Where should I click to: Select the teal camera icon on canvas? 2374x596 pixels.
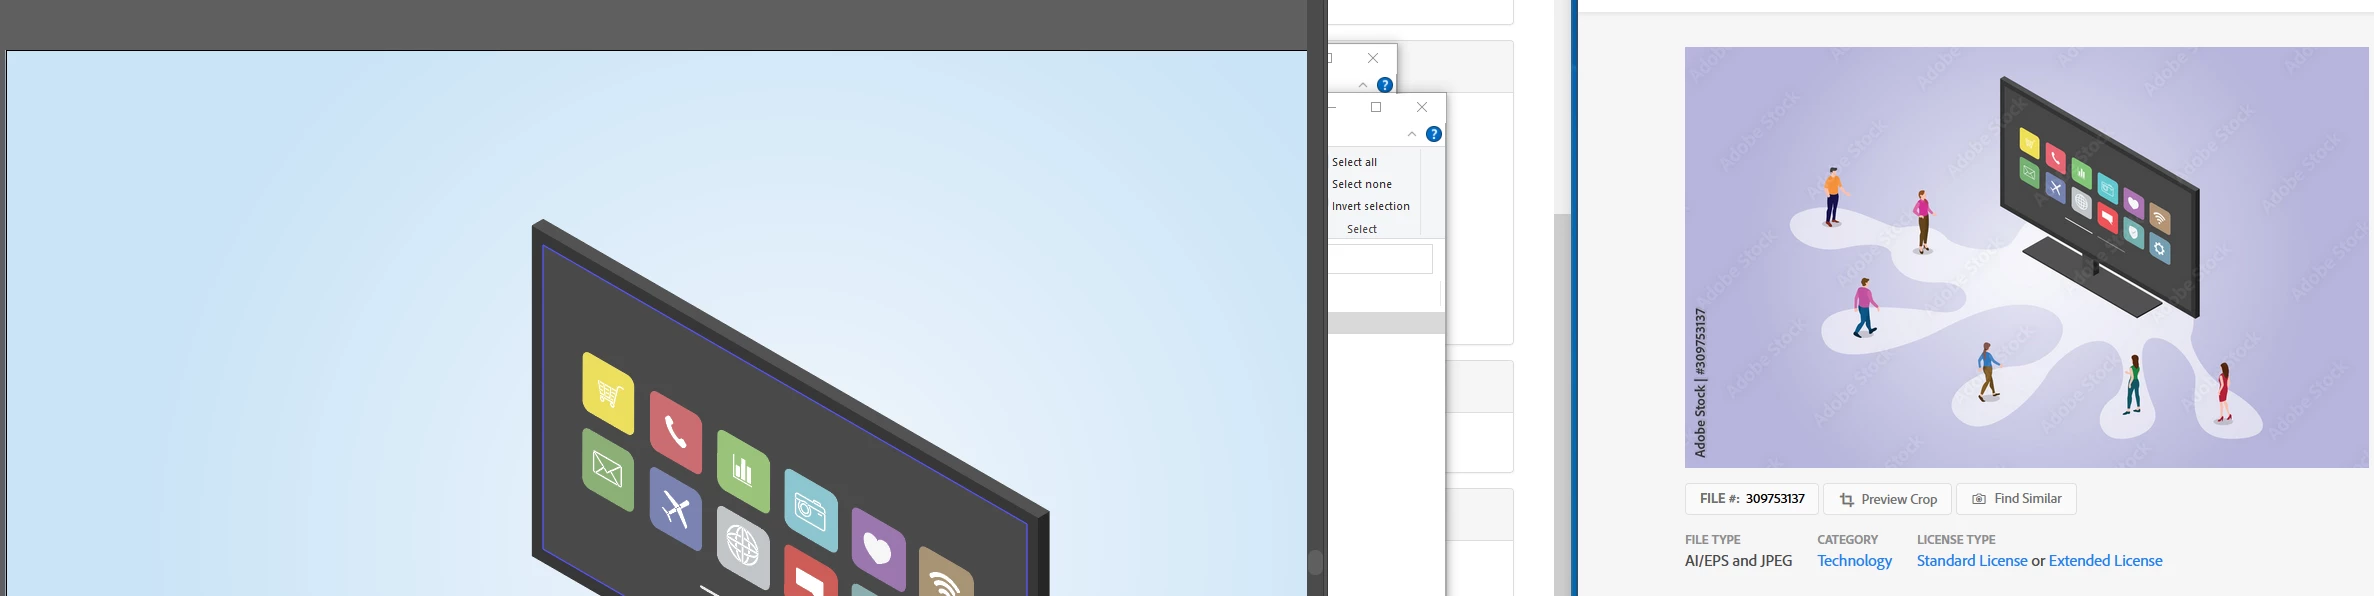(811, 510)
